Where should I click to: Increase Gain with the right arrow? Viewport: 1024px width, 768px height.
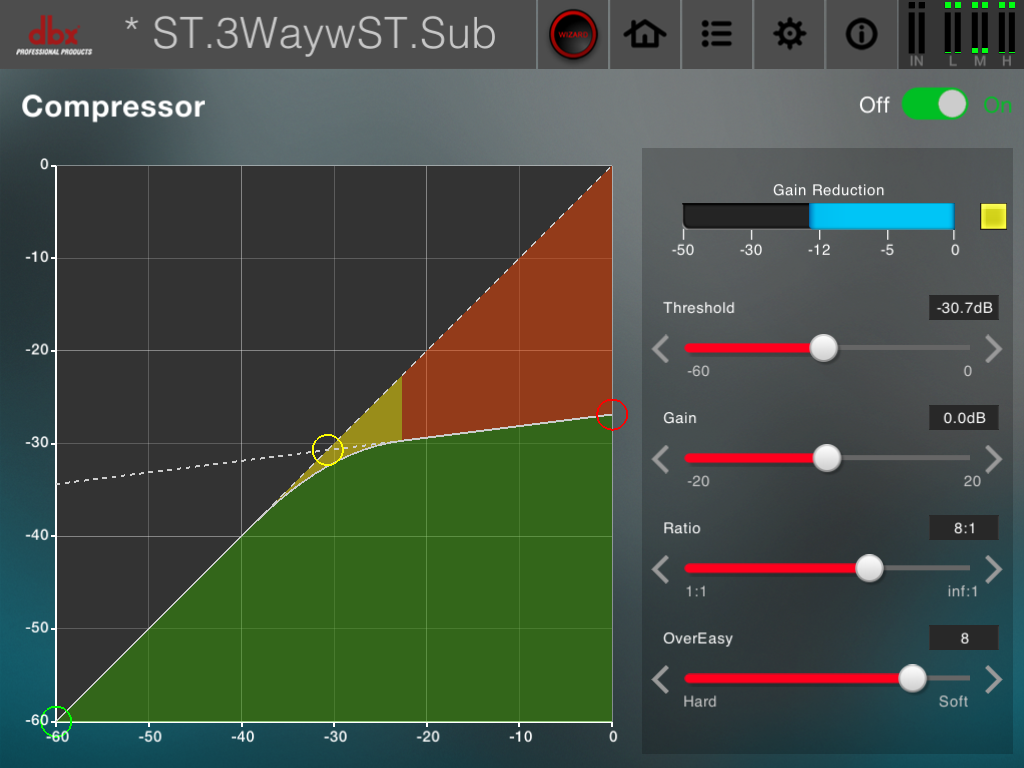pyautogui.click(x=993, y=458)
